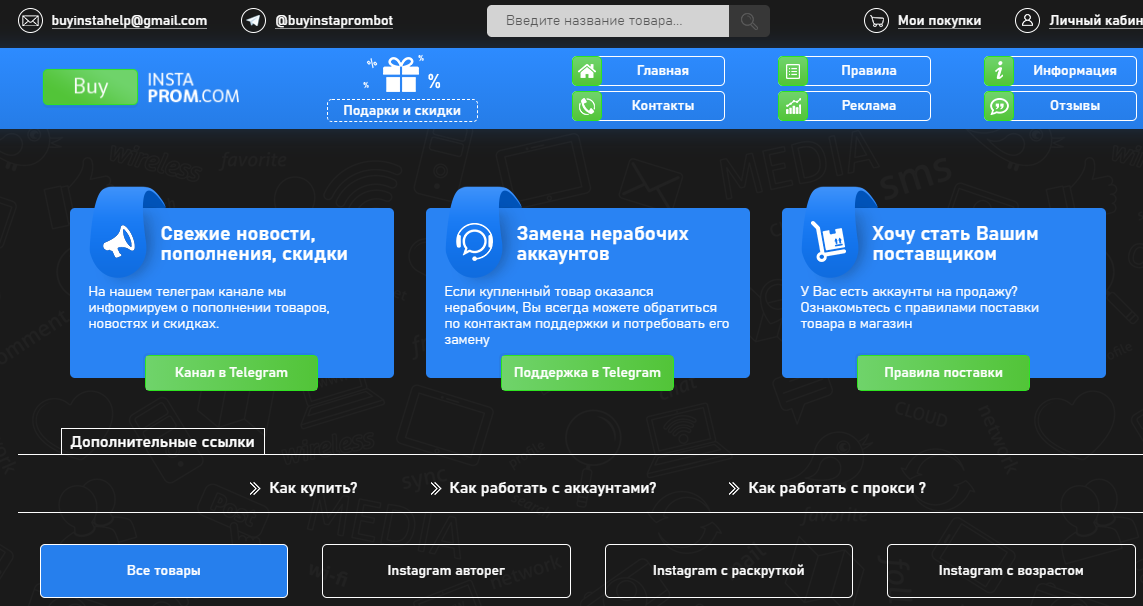Click the chart icon on the Реклама button
This screenshot has height=606, width=1143.
tap(793, 106)
